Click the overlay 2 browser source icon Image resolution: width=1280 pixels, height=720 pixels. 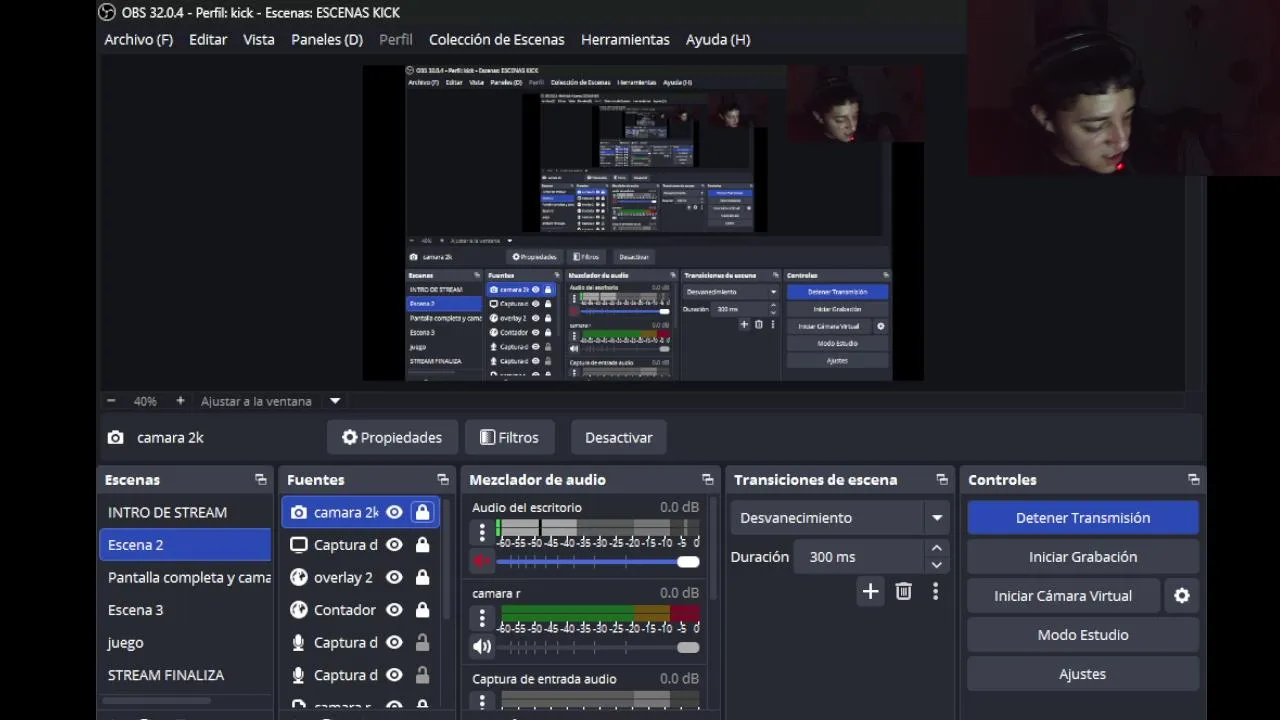[298, 578]
